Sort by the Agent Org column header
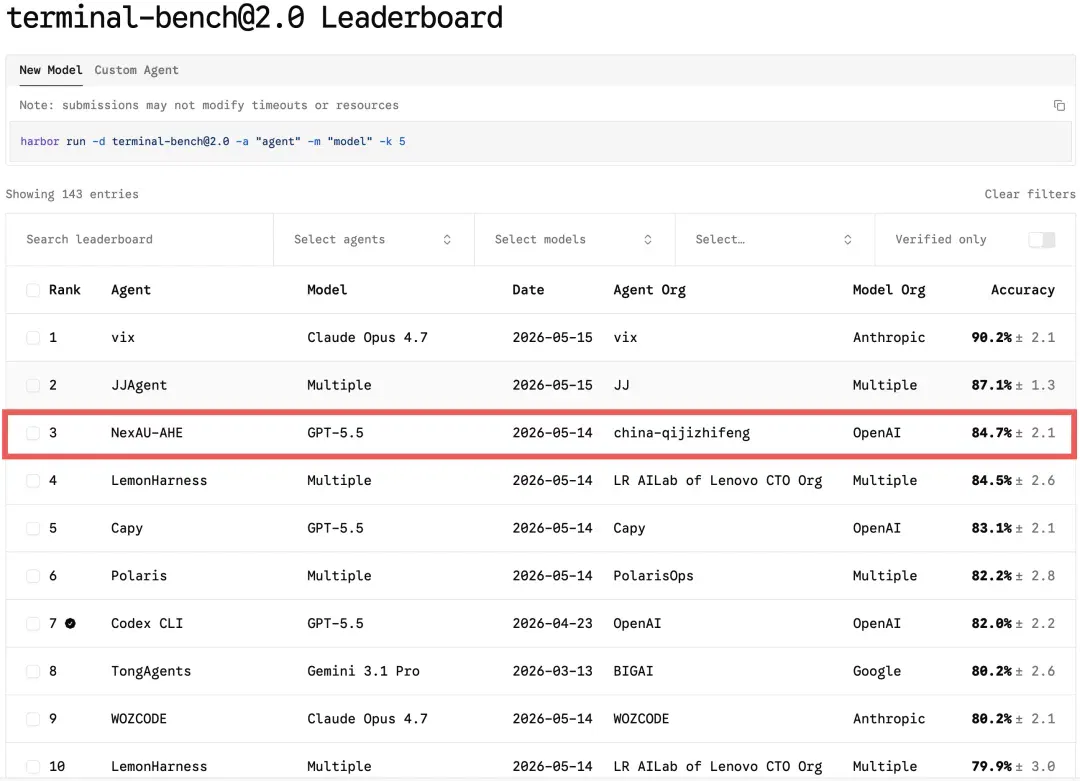Viewport: 1080px width, 781px height. (650, 290)
